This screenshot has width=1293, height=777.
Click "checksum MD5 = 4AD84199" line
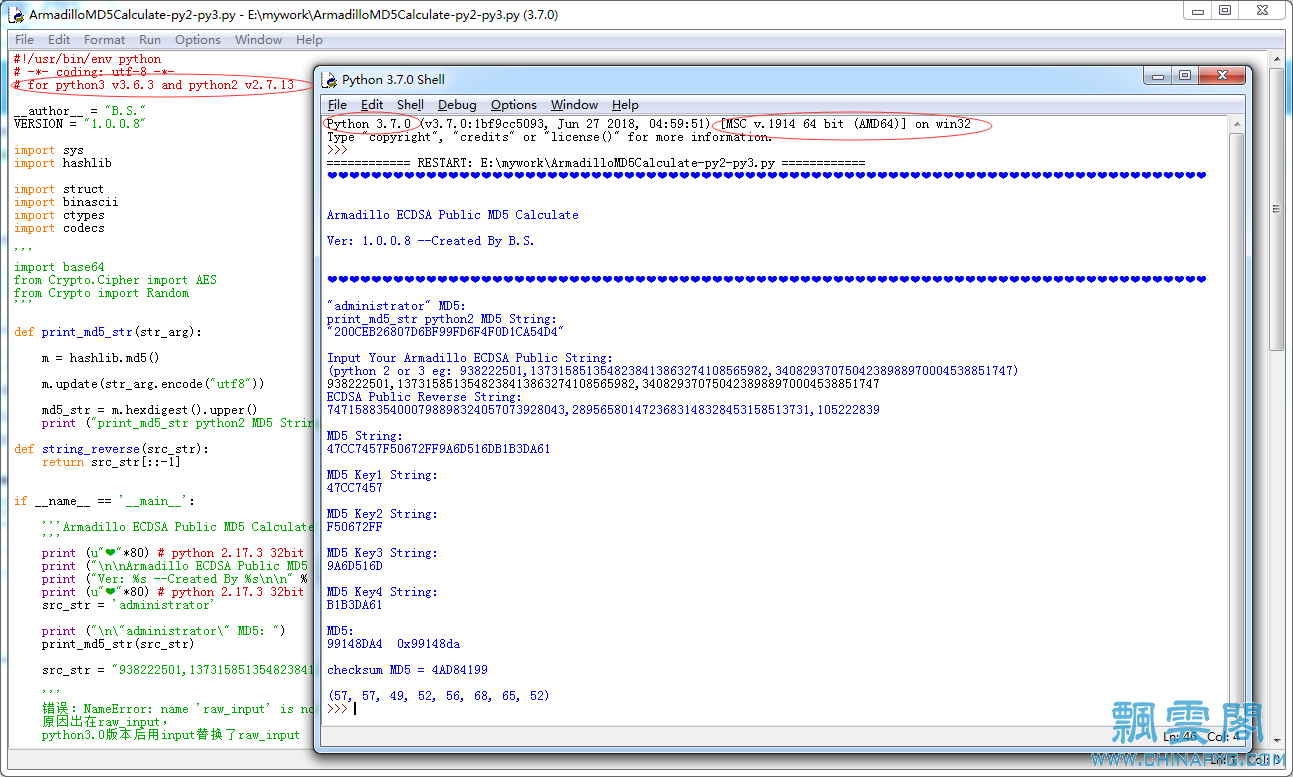click(x=407, y=670)
